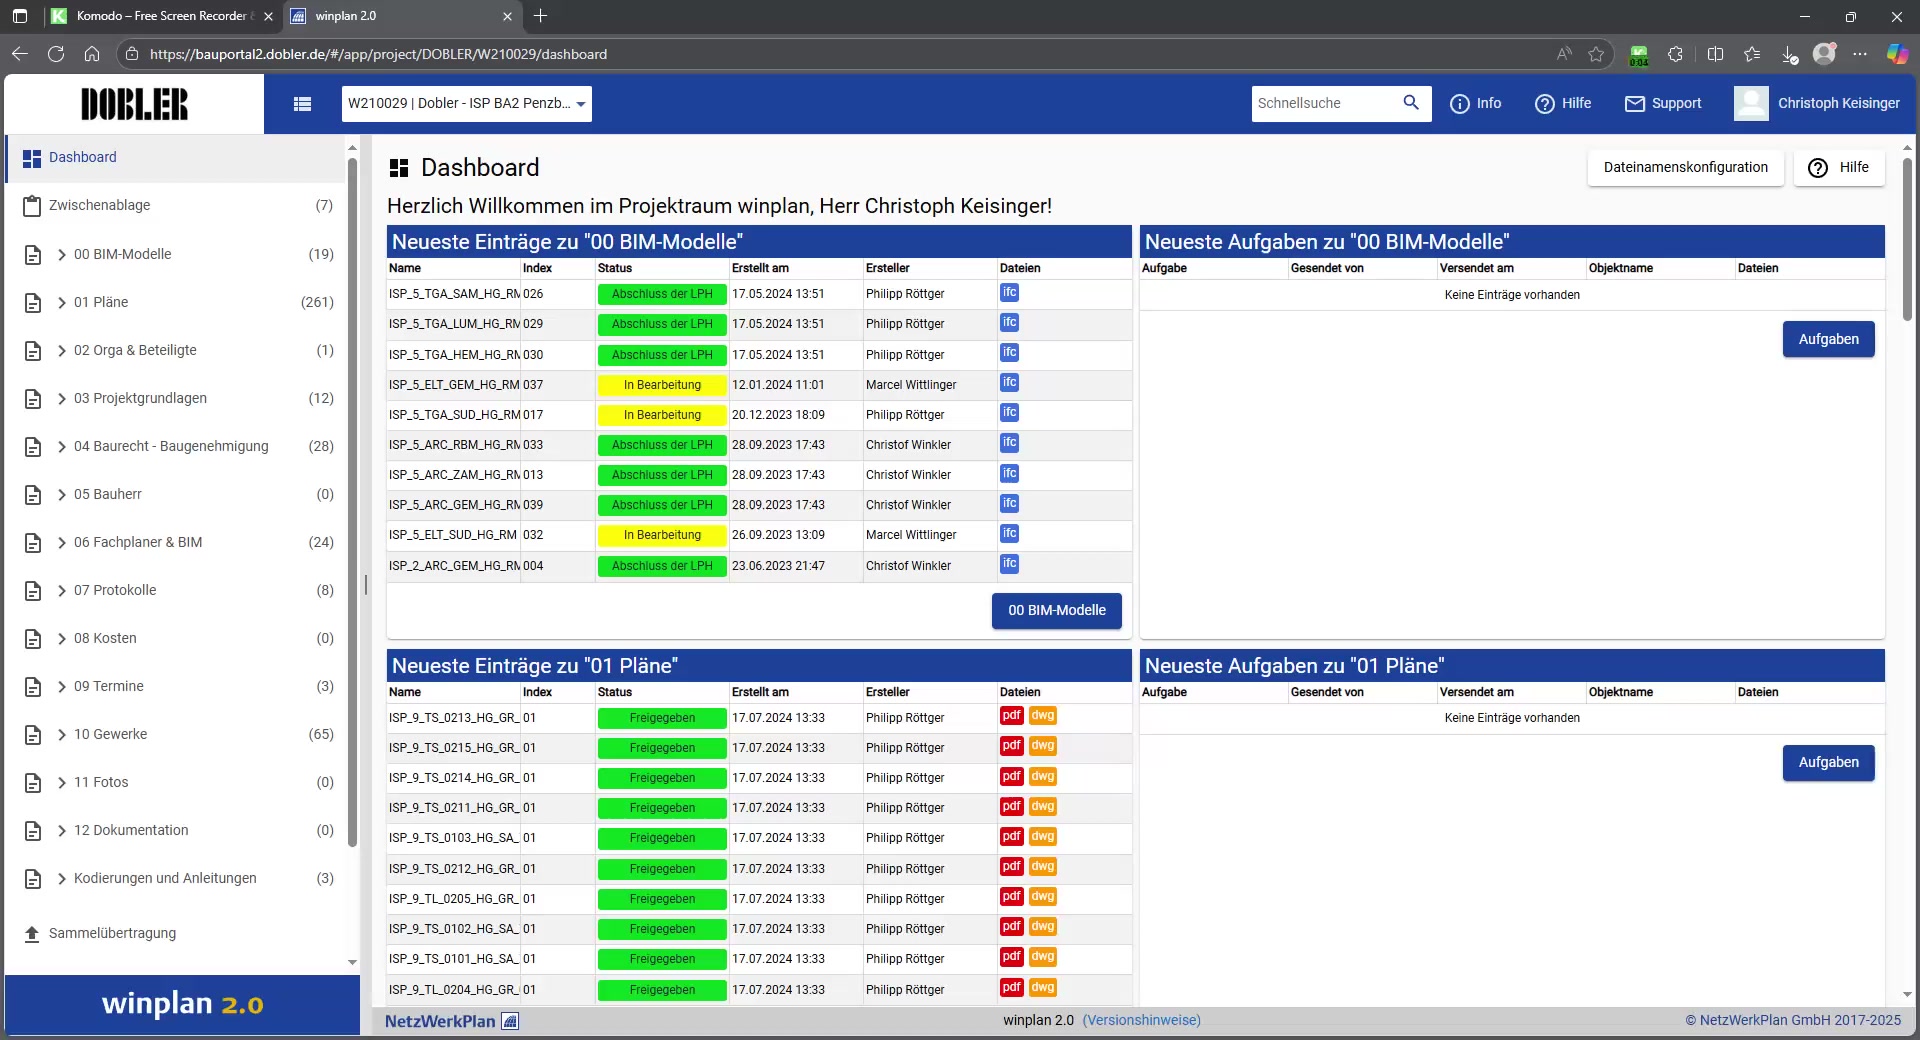Click the user avatar icon
This screenshot has width=1920, height=1040.
[x=1751, y=104]
